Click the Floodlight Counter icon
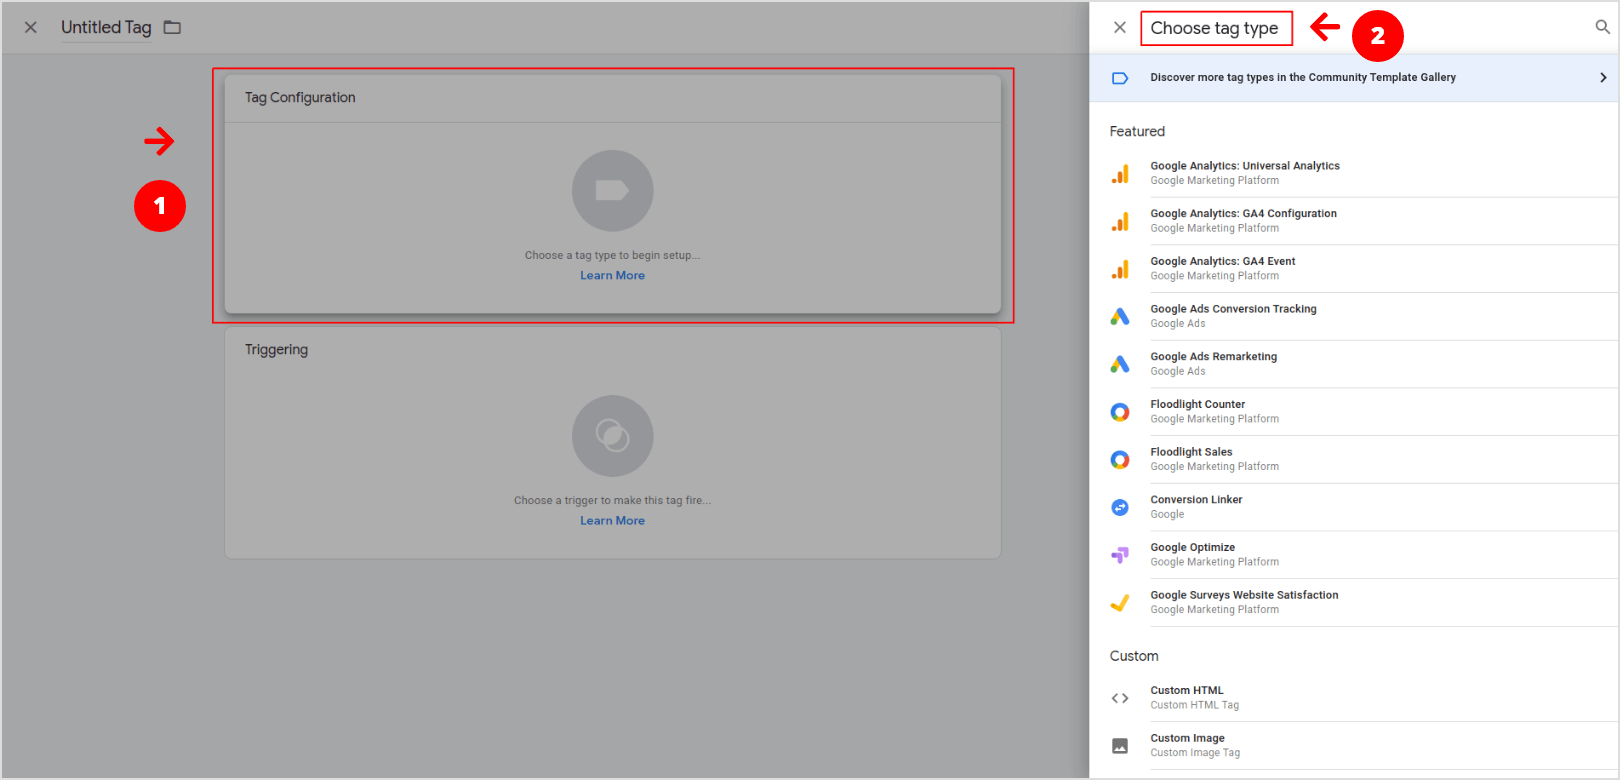 [x=1120, y=412]
